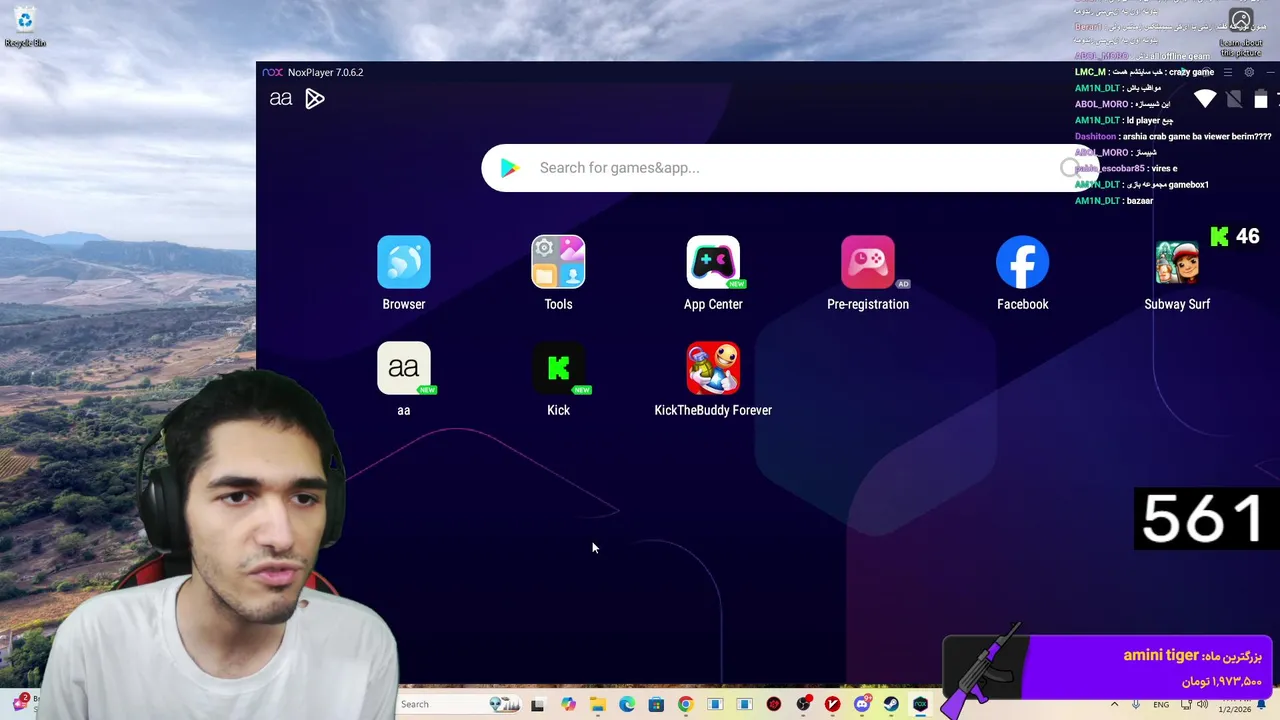Open the Pre-registration app

point(868,262)
